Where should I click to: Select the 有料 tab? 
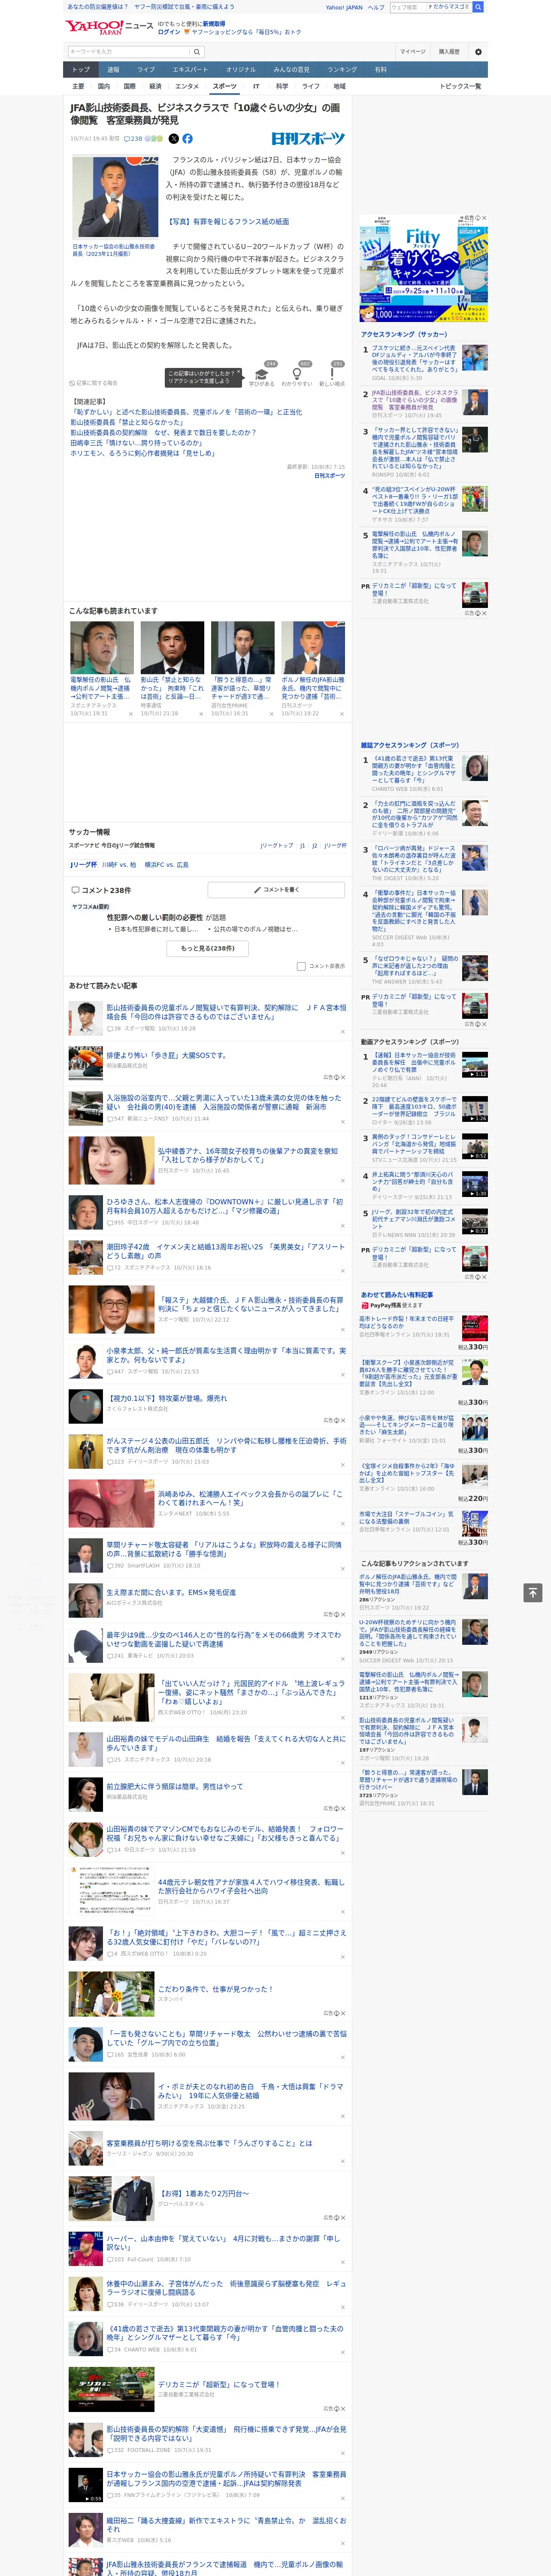(x=380, y=70)
